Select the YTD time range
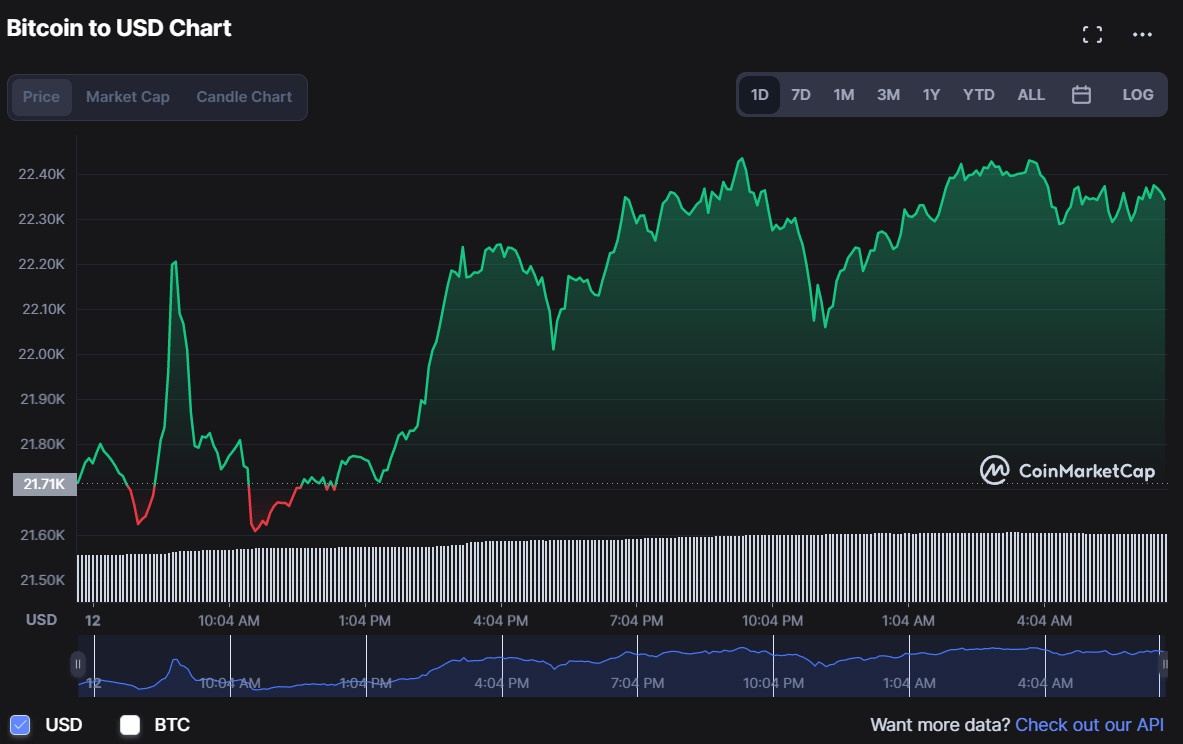The image size is (1183, 744). (978, 95)
